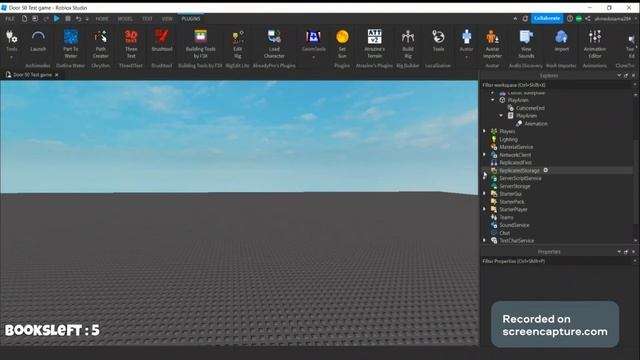Screen dimensions: 640x360
Task: Open the Avatar plugin dropdown
Action: pos(467,43)
